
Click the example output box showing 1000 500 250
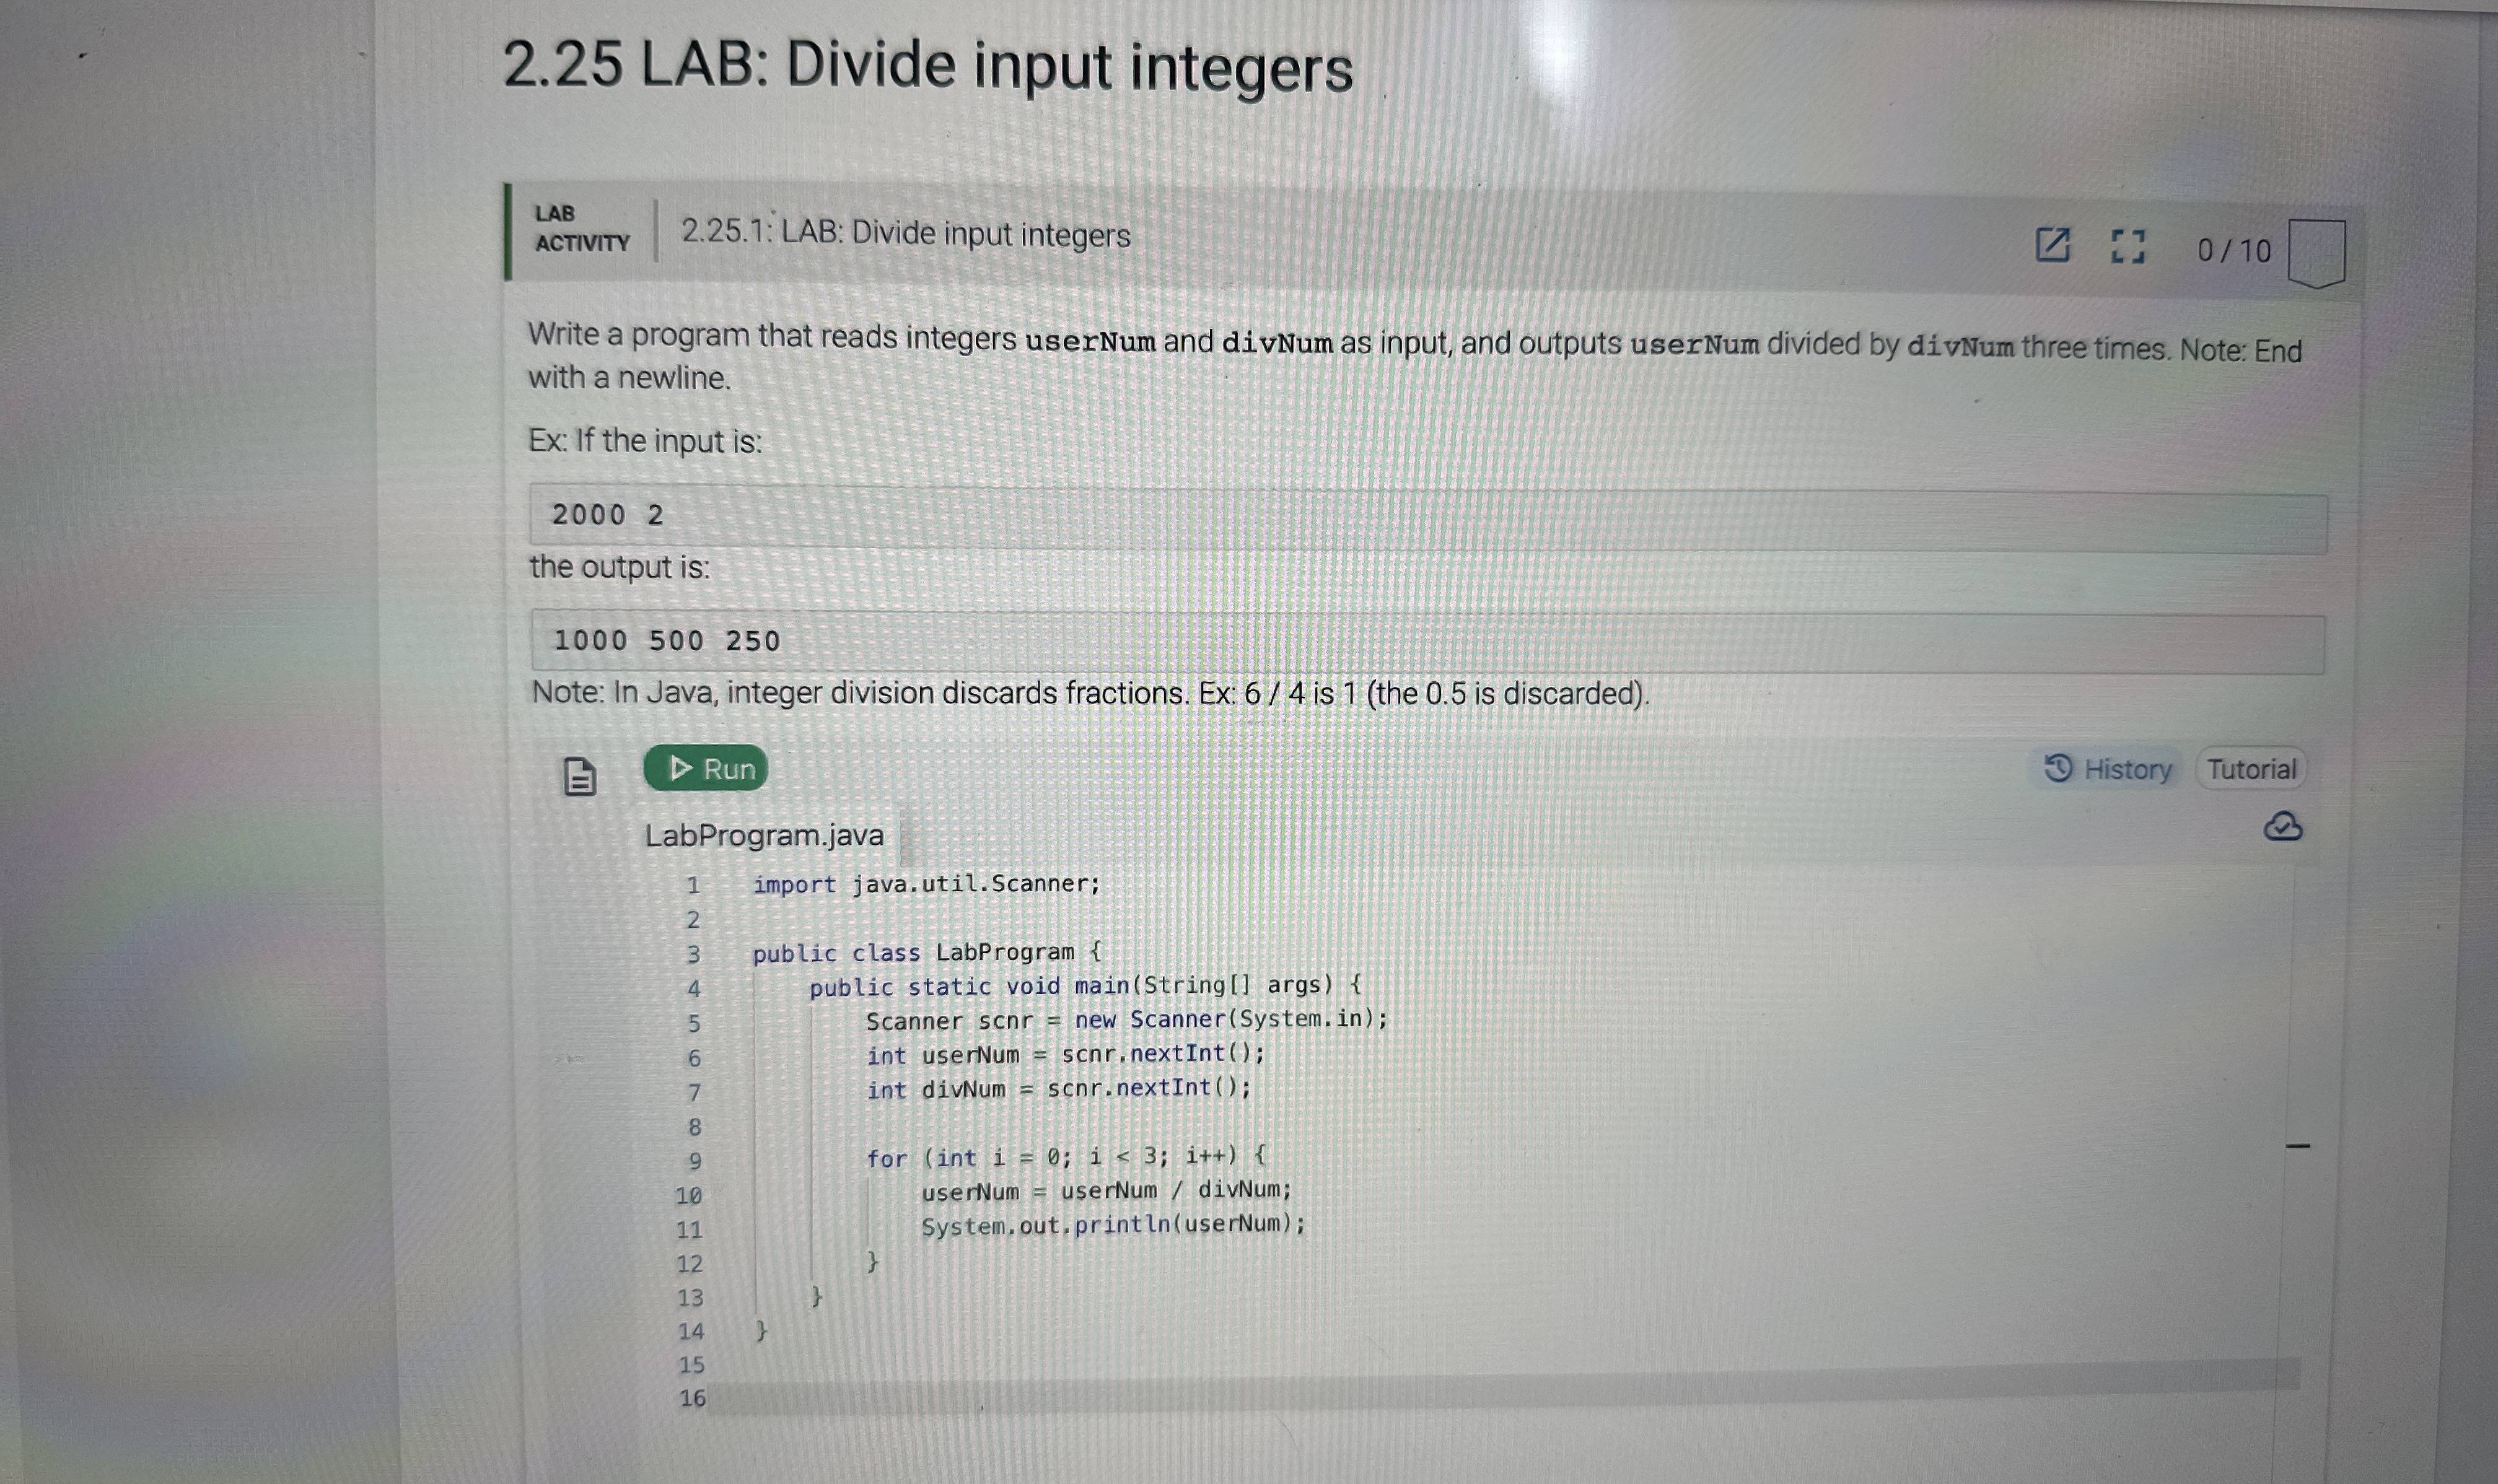[1428, 643]
